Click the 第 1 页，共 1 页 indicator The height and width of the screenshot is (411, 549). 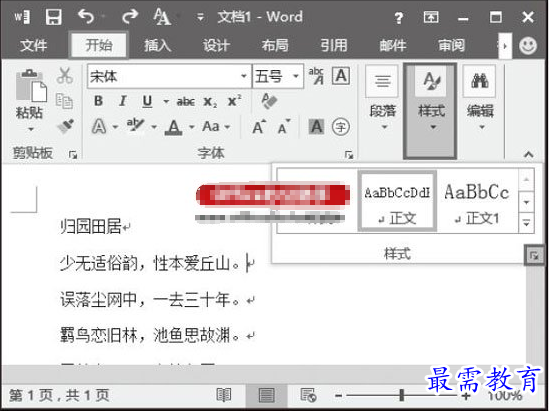click(x=59, y=395)
